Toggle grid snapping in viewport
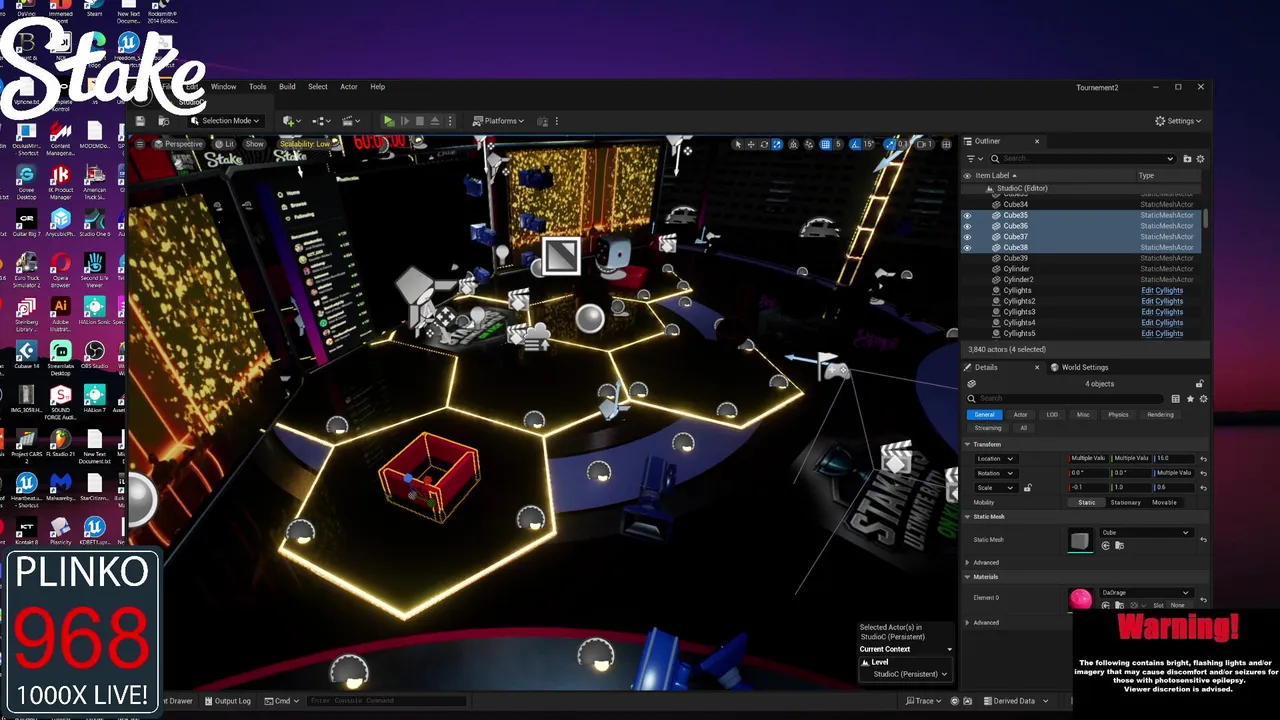1280x720 pixels. point(826,144)
